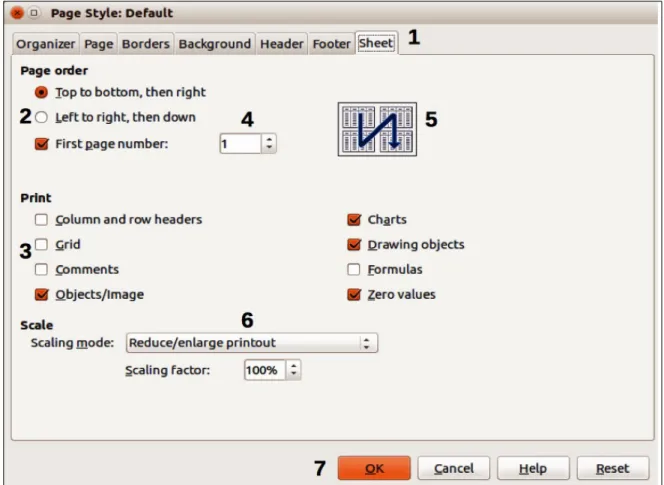
Task: Enable Formulas printing checkbox
Action: (354, 269)
